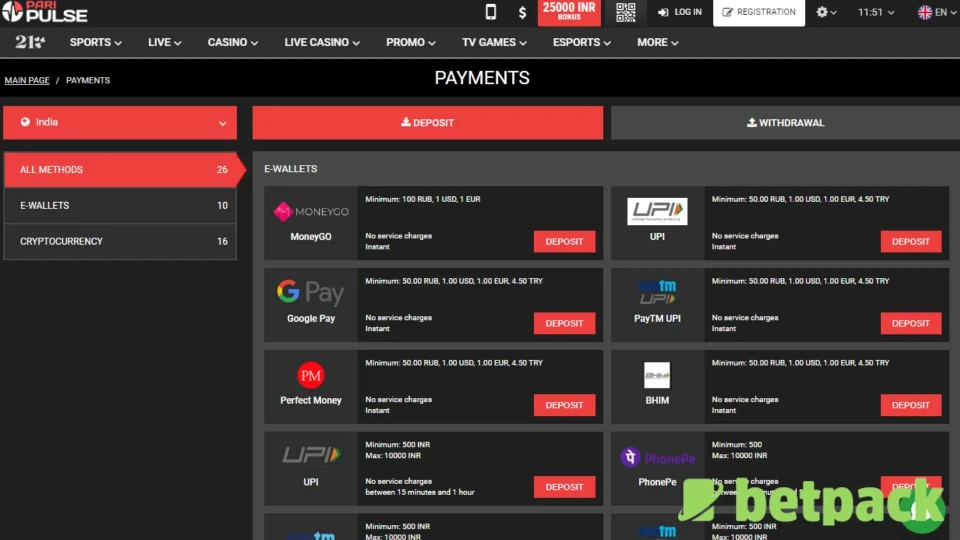Open the Live Casino menu

322,42
